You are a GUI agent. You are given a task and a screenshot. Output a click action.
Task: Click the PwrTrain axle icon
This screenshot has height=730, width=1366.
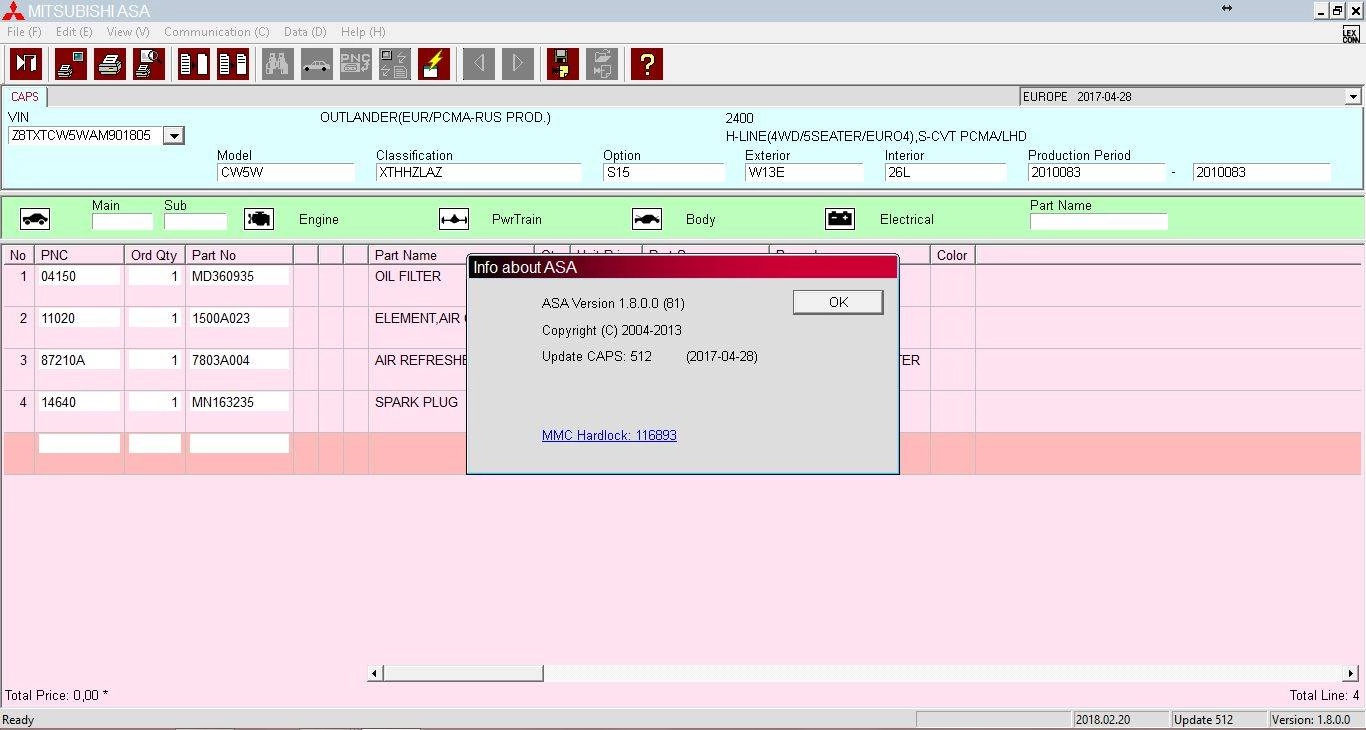pos(454,219)
